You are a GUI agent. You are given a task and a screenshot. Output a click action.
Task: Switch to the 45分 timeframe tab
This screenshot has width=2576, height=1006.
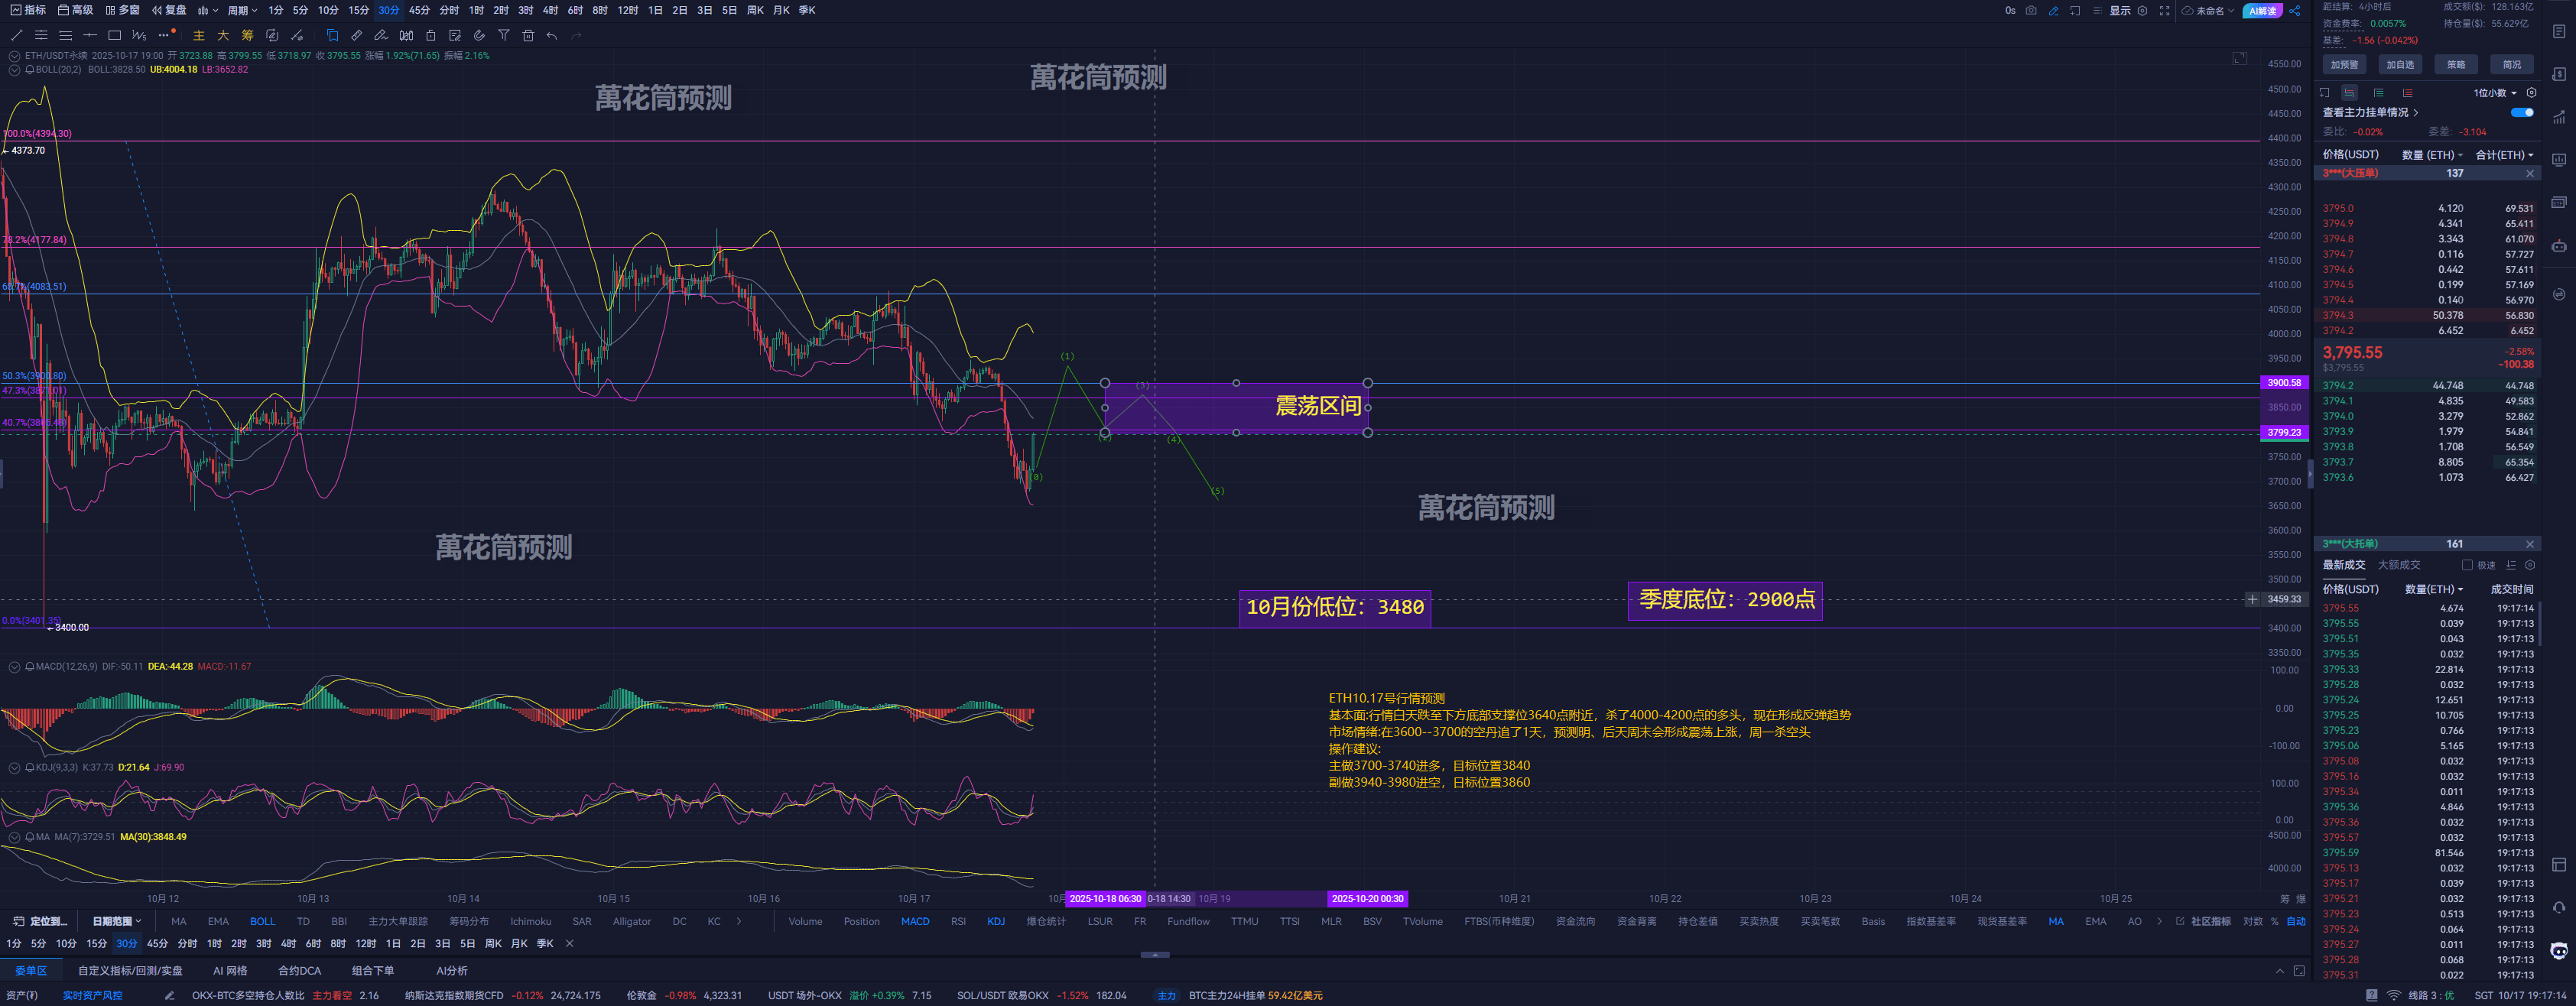point(419,10)
